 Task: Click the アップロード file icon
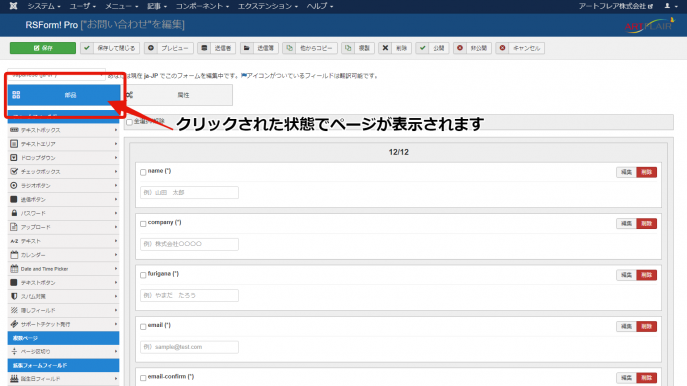point(14,227)
